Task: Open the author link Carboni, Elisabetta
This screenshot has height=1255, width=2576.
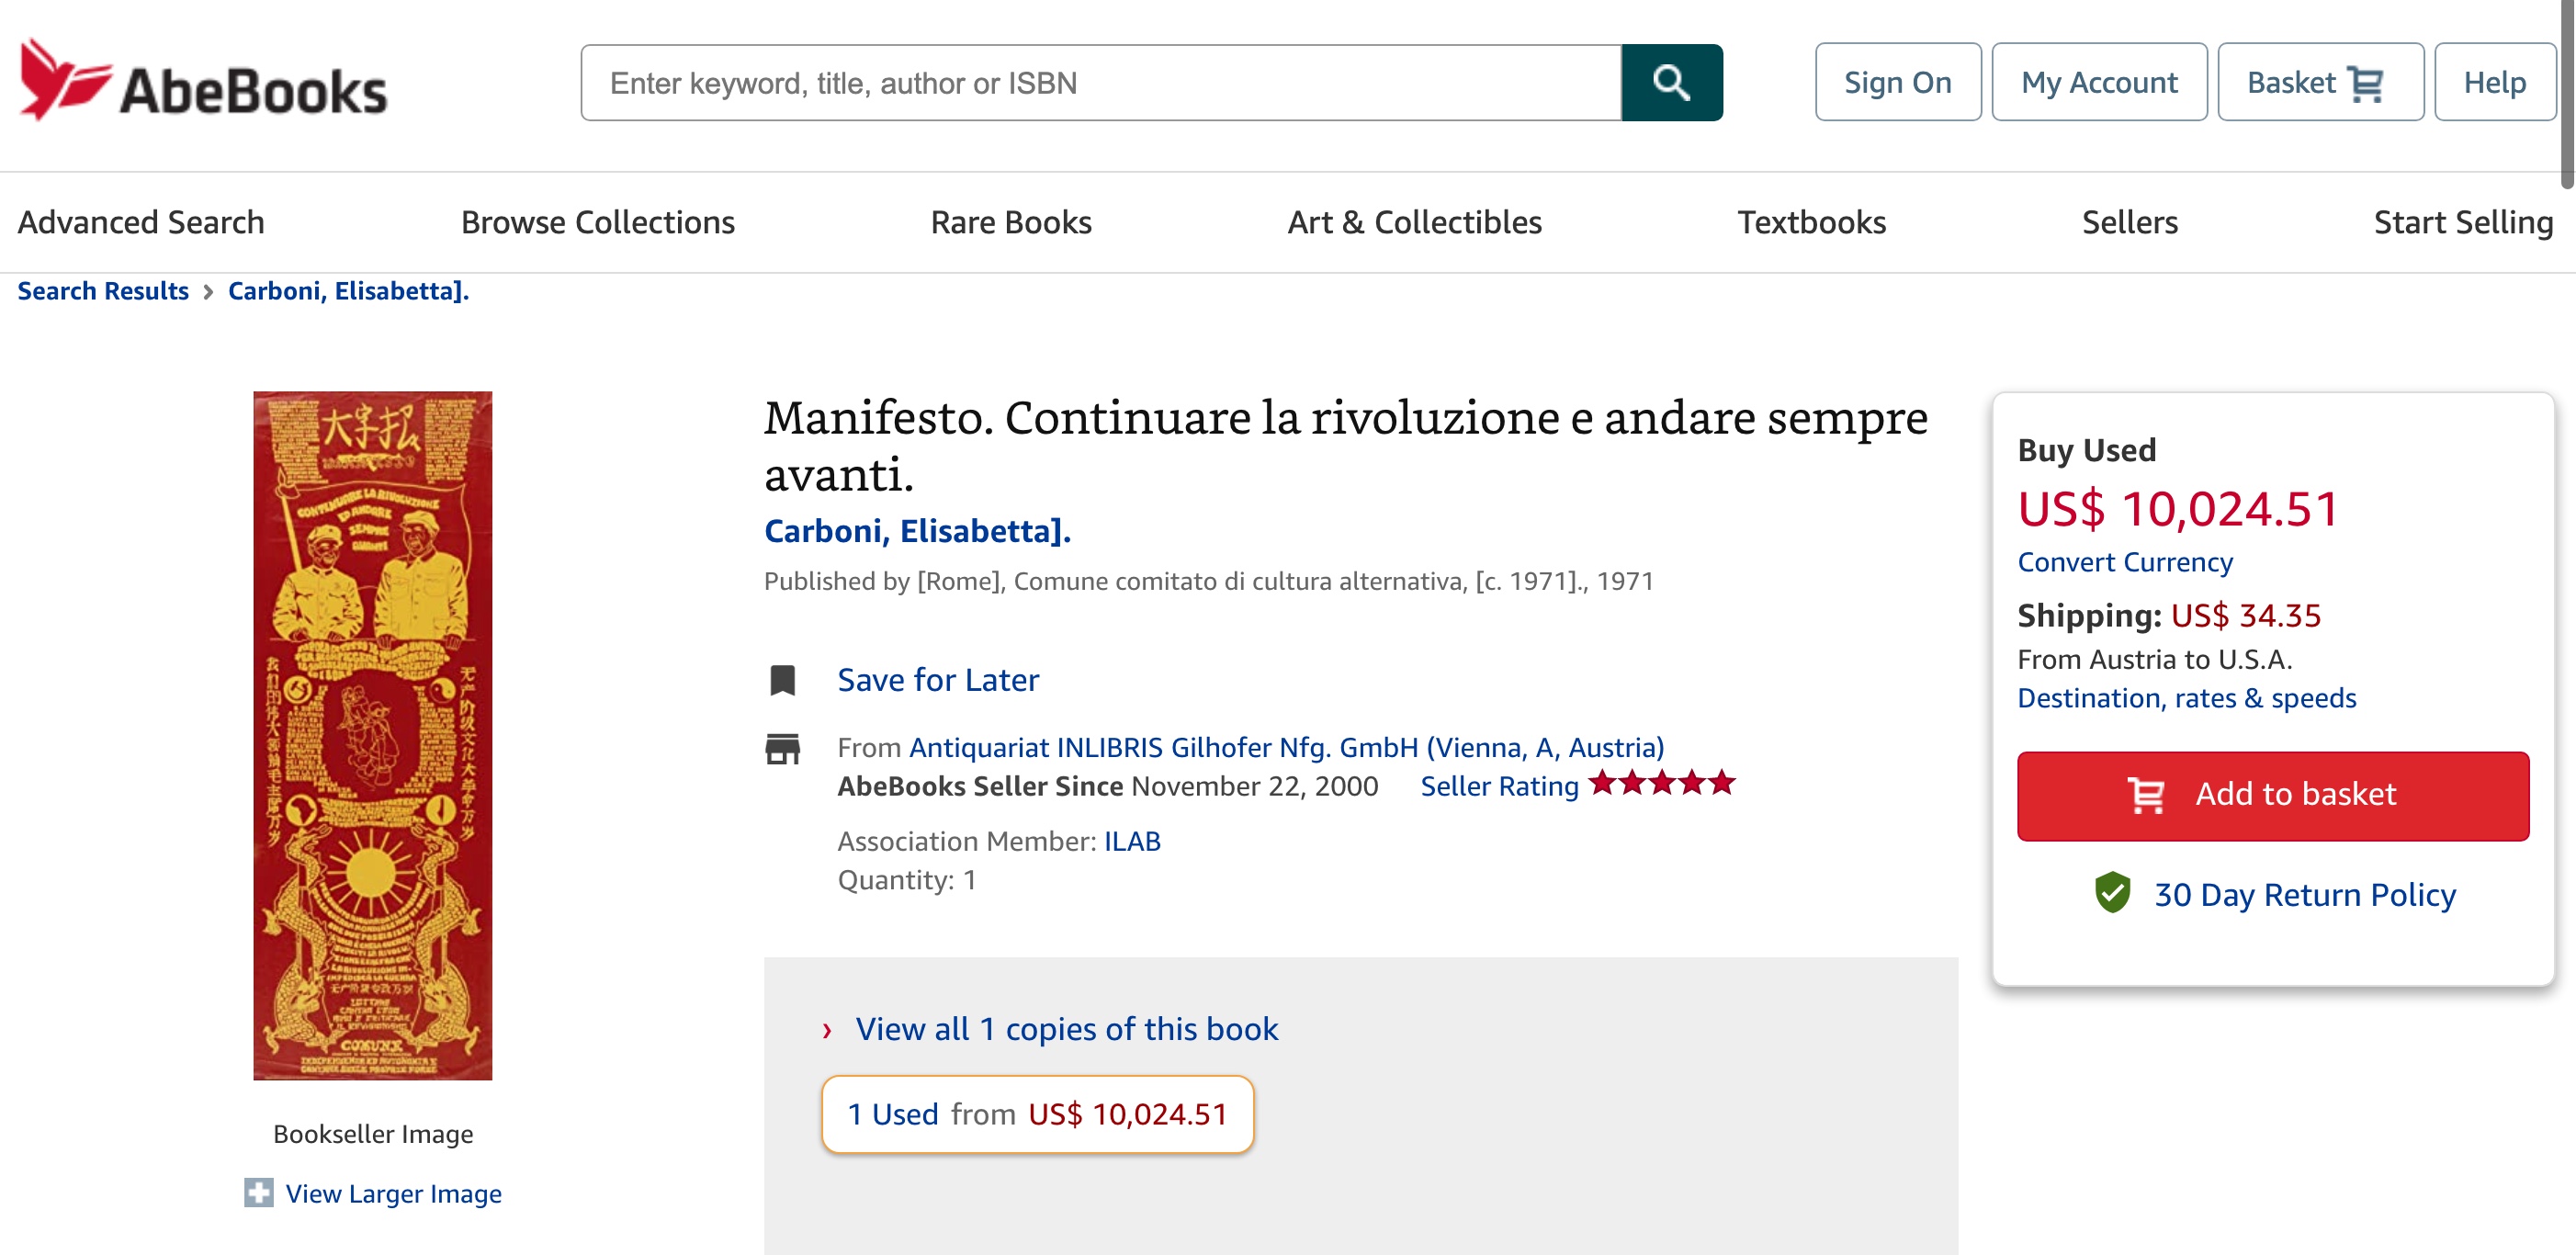Action: coord(917,531)
